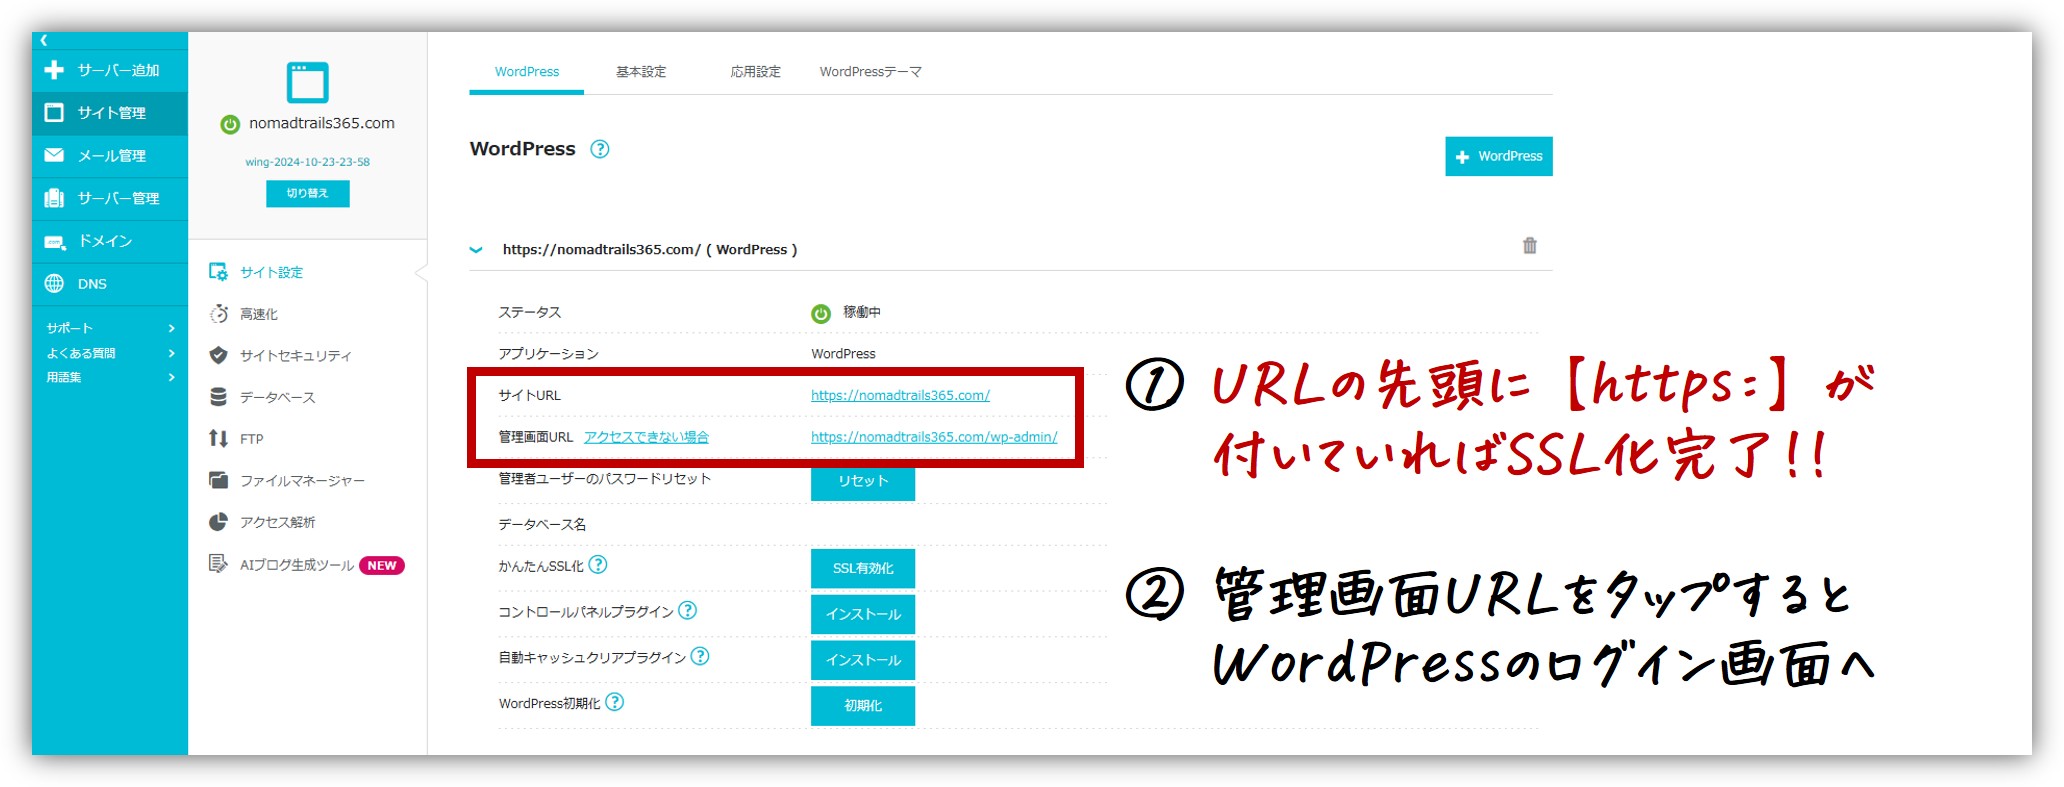Click the SSL有効化 button

click(863, 568)
